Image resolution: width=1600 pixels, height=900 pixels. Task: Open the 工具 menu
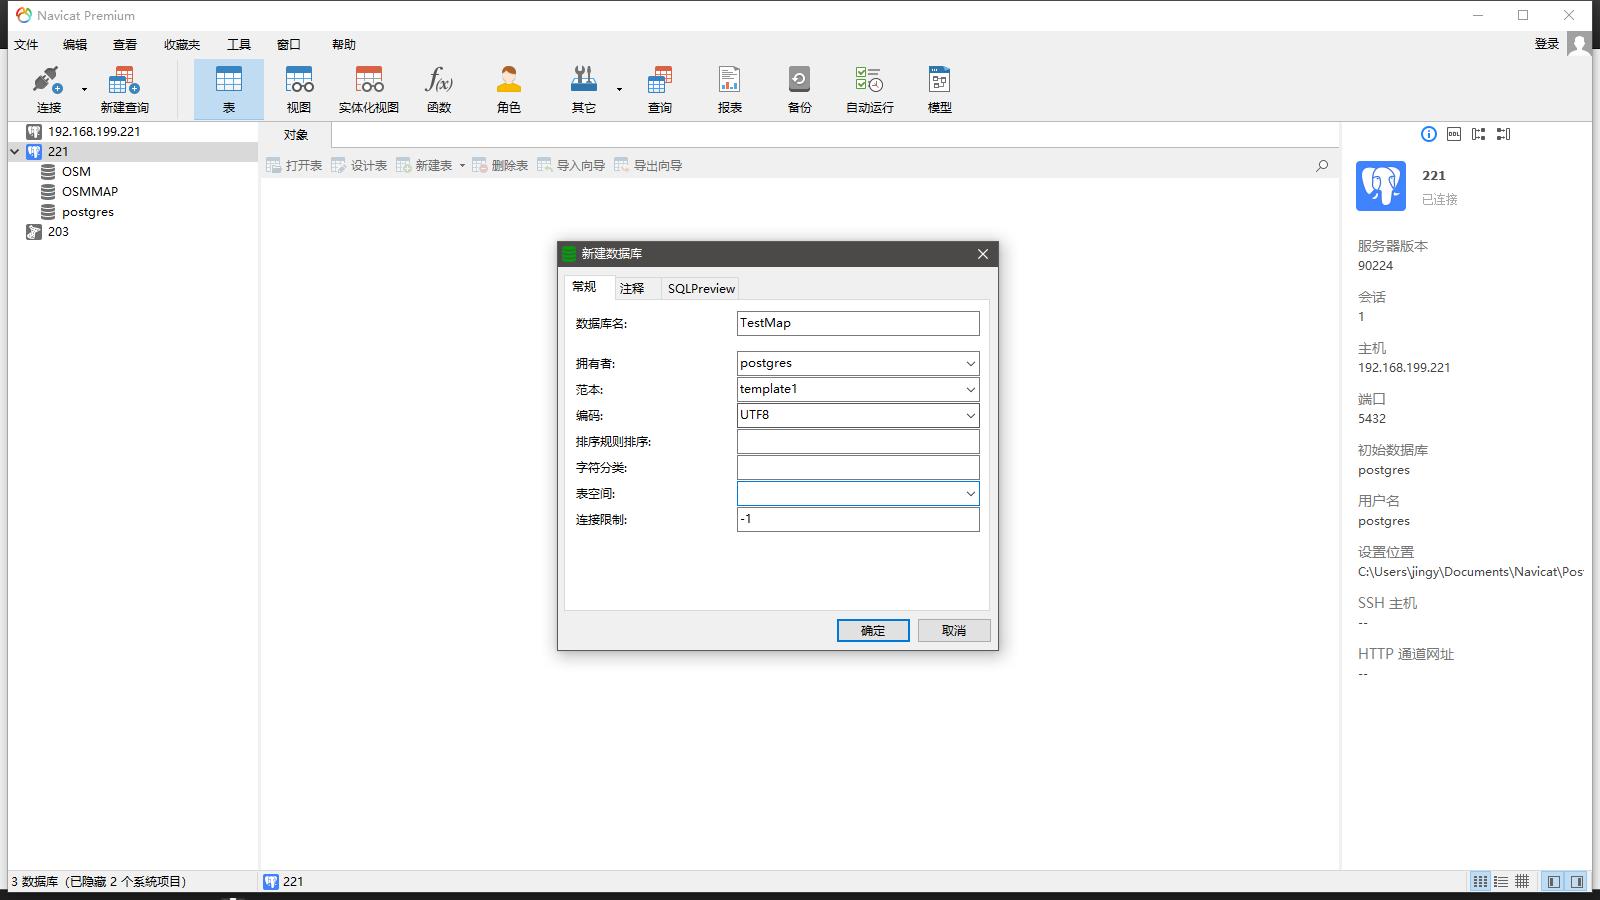239,44
